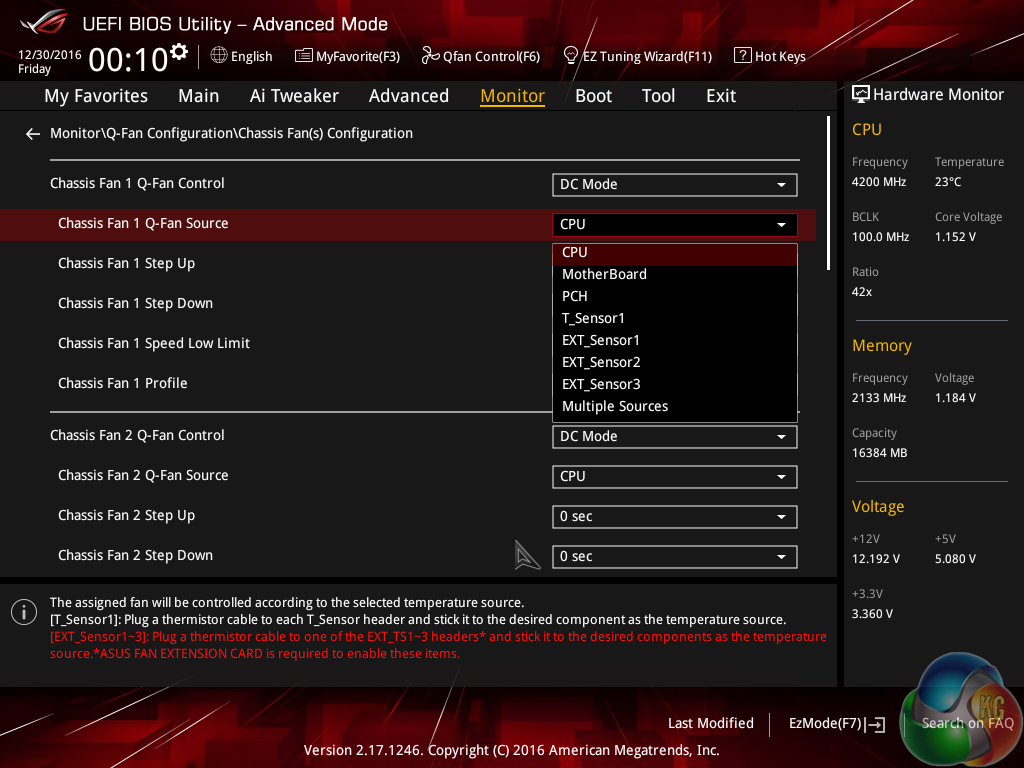Click the globe language icon

click(x=219, y=56)
